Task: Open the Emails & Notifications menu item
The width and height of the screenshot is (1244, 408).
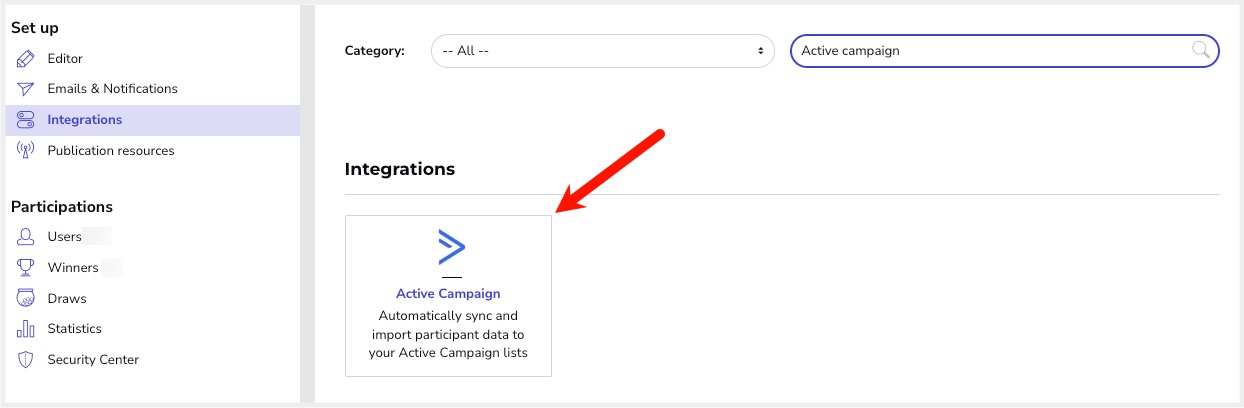Action: [x=112, y=89]
